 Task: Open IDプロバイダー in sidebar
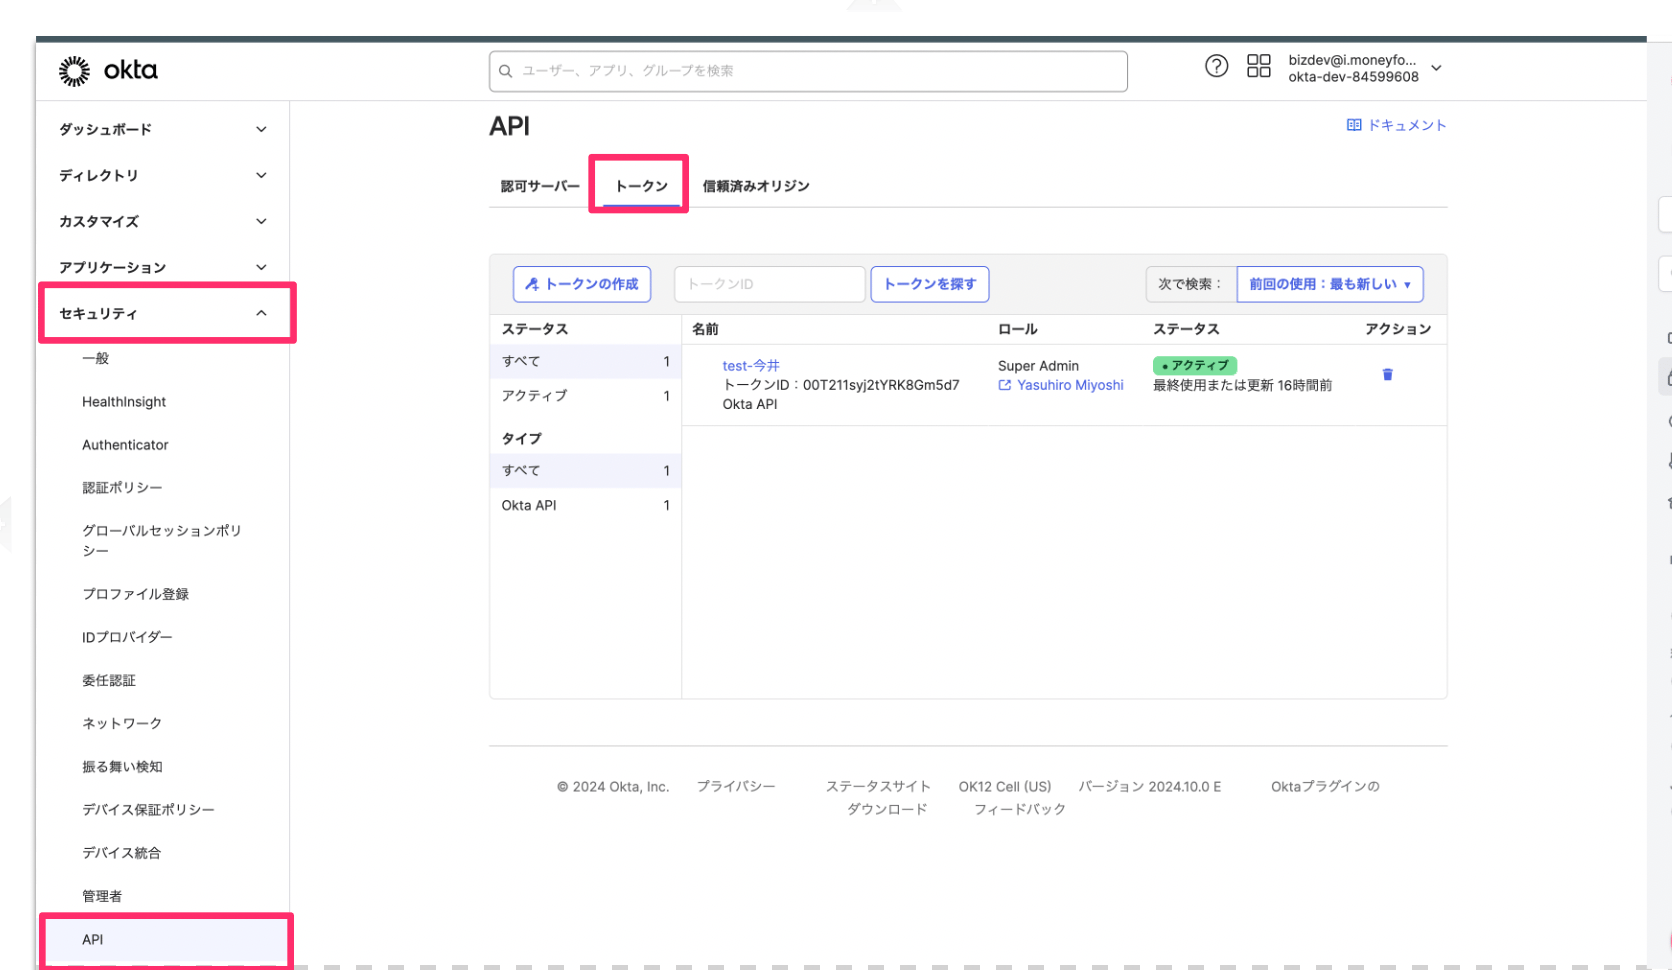pyautogui.click(x=127, y=636)
